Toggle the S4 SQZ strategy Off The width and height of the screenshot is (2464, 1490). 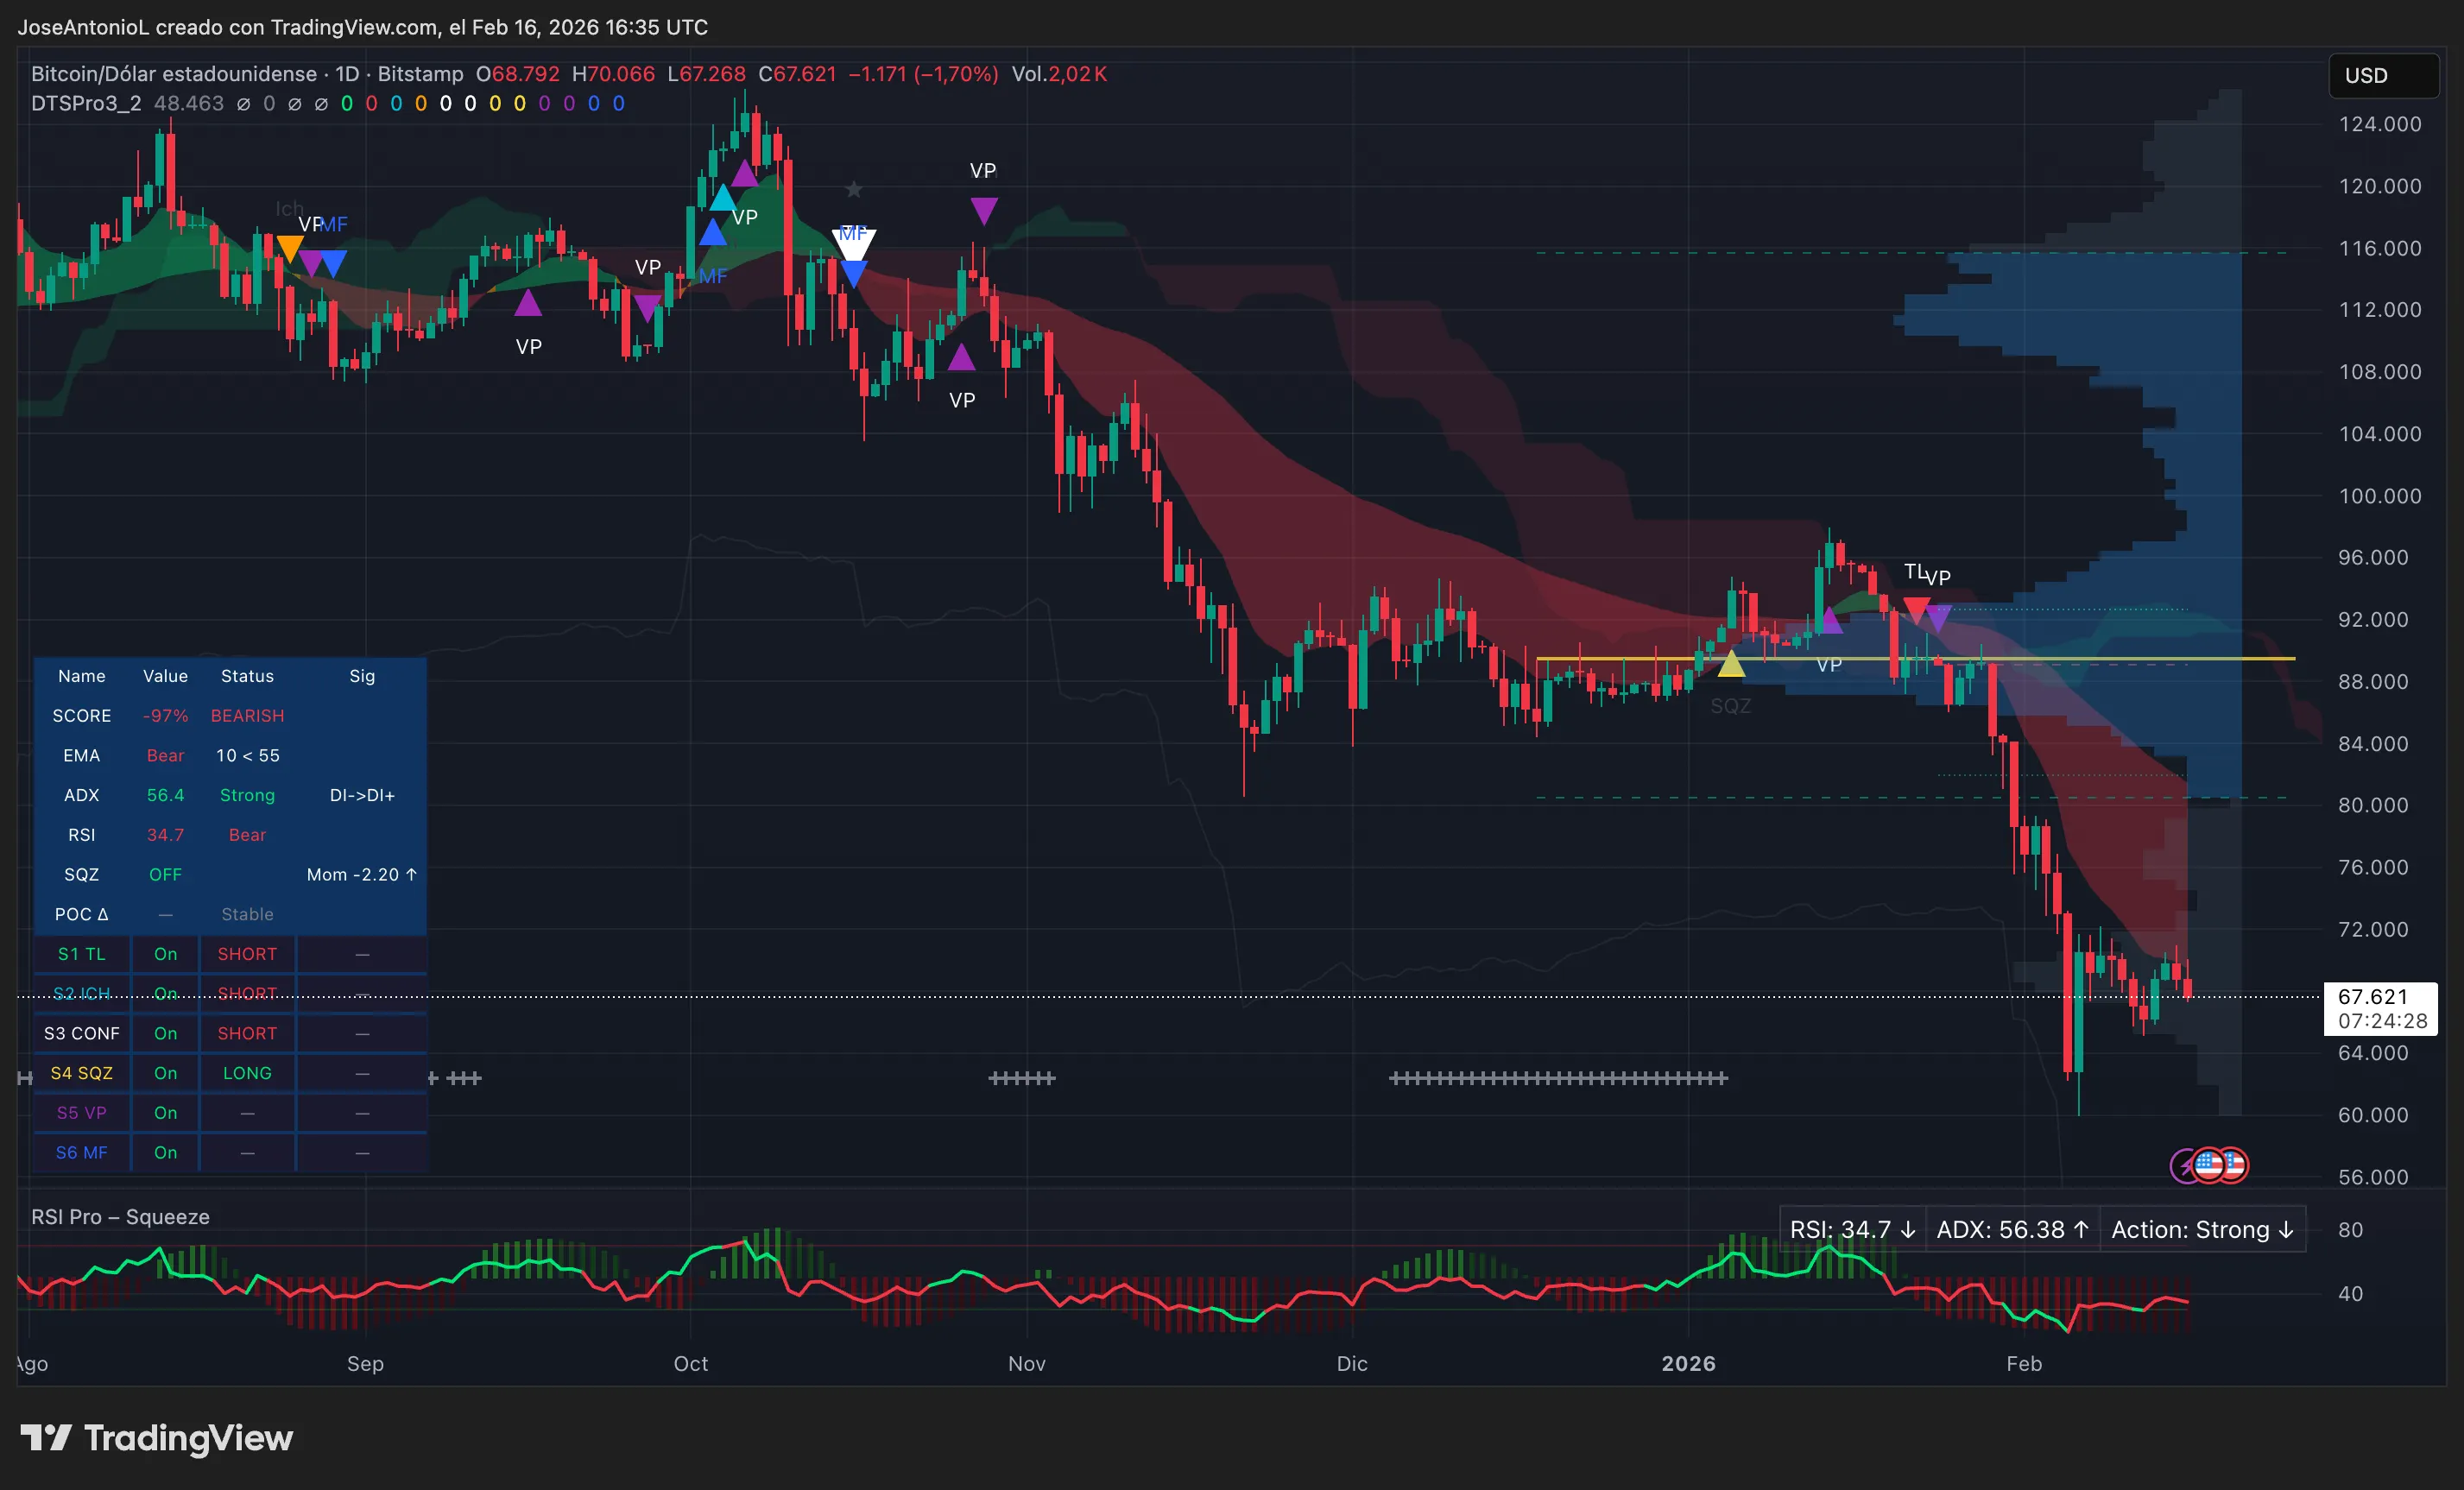click(x=165, y=1073)
